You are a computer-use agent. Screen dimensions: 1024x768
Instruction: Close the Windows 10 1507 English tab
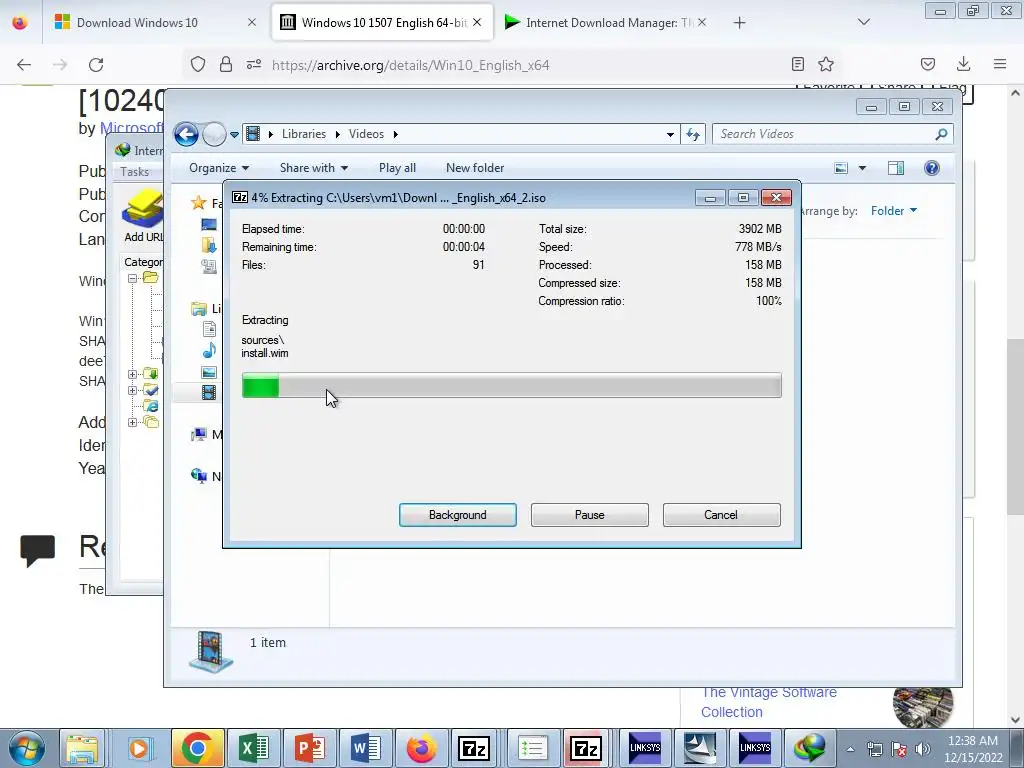pyautogui.click(x=477, y=22)
